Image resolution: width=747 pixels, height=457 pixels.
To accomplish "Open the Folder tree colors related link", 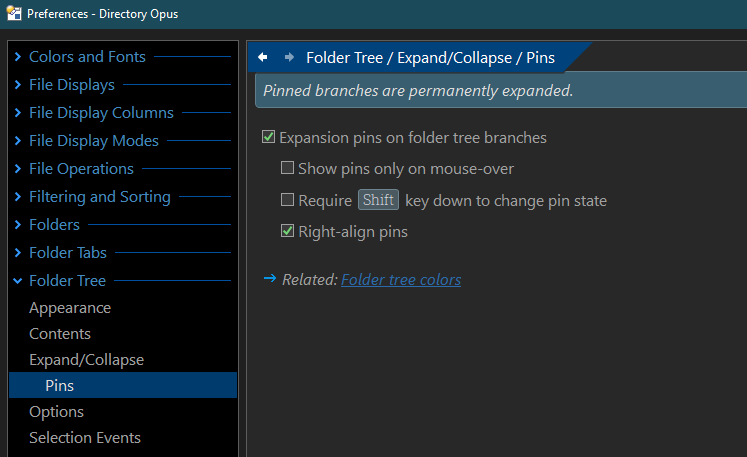I will 401,280.
